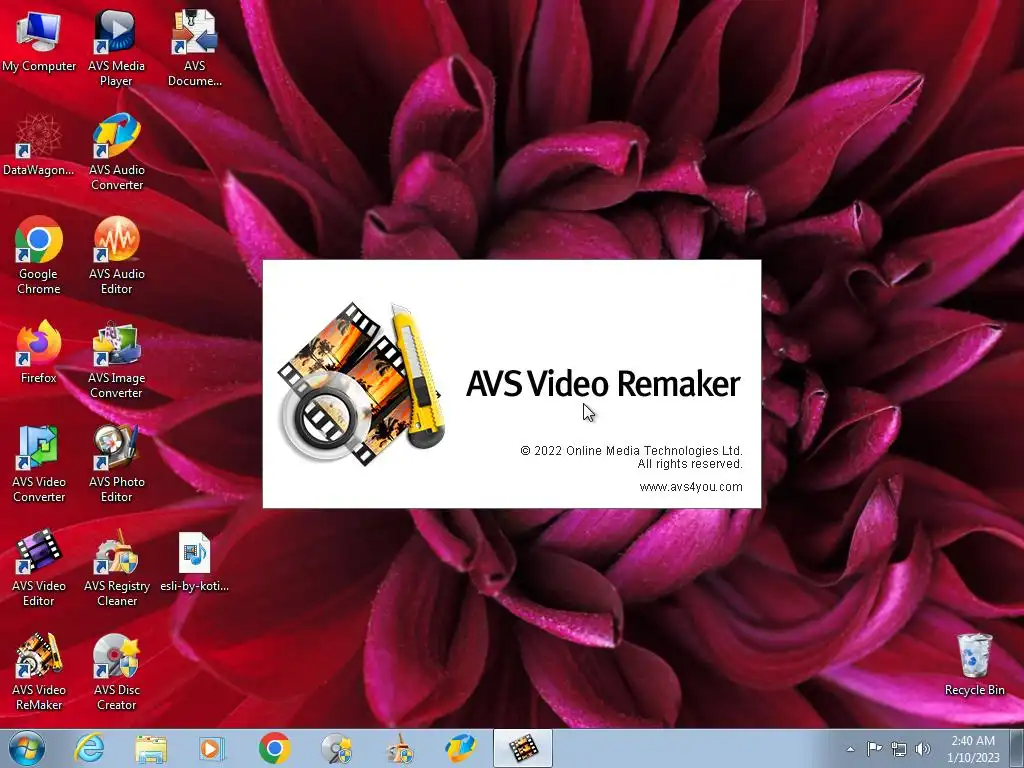Screen dimensions: 1024x768
Task: Open Google Chrome desktop shortcut
Action: click(x=39, y=255)
